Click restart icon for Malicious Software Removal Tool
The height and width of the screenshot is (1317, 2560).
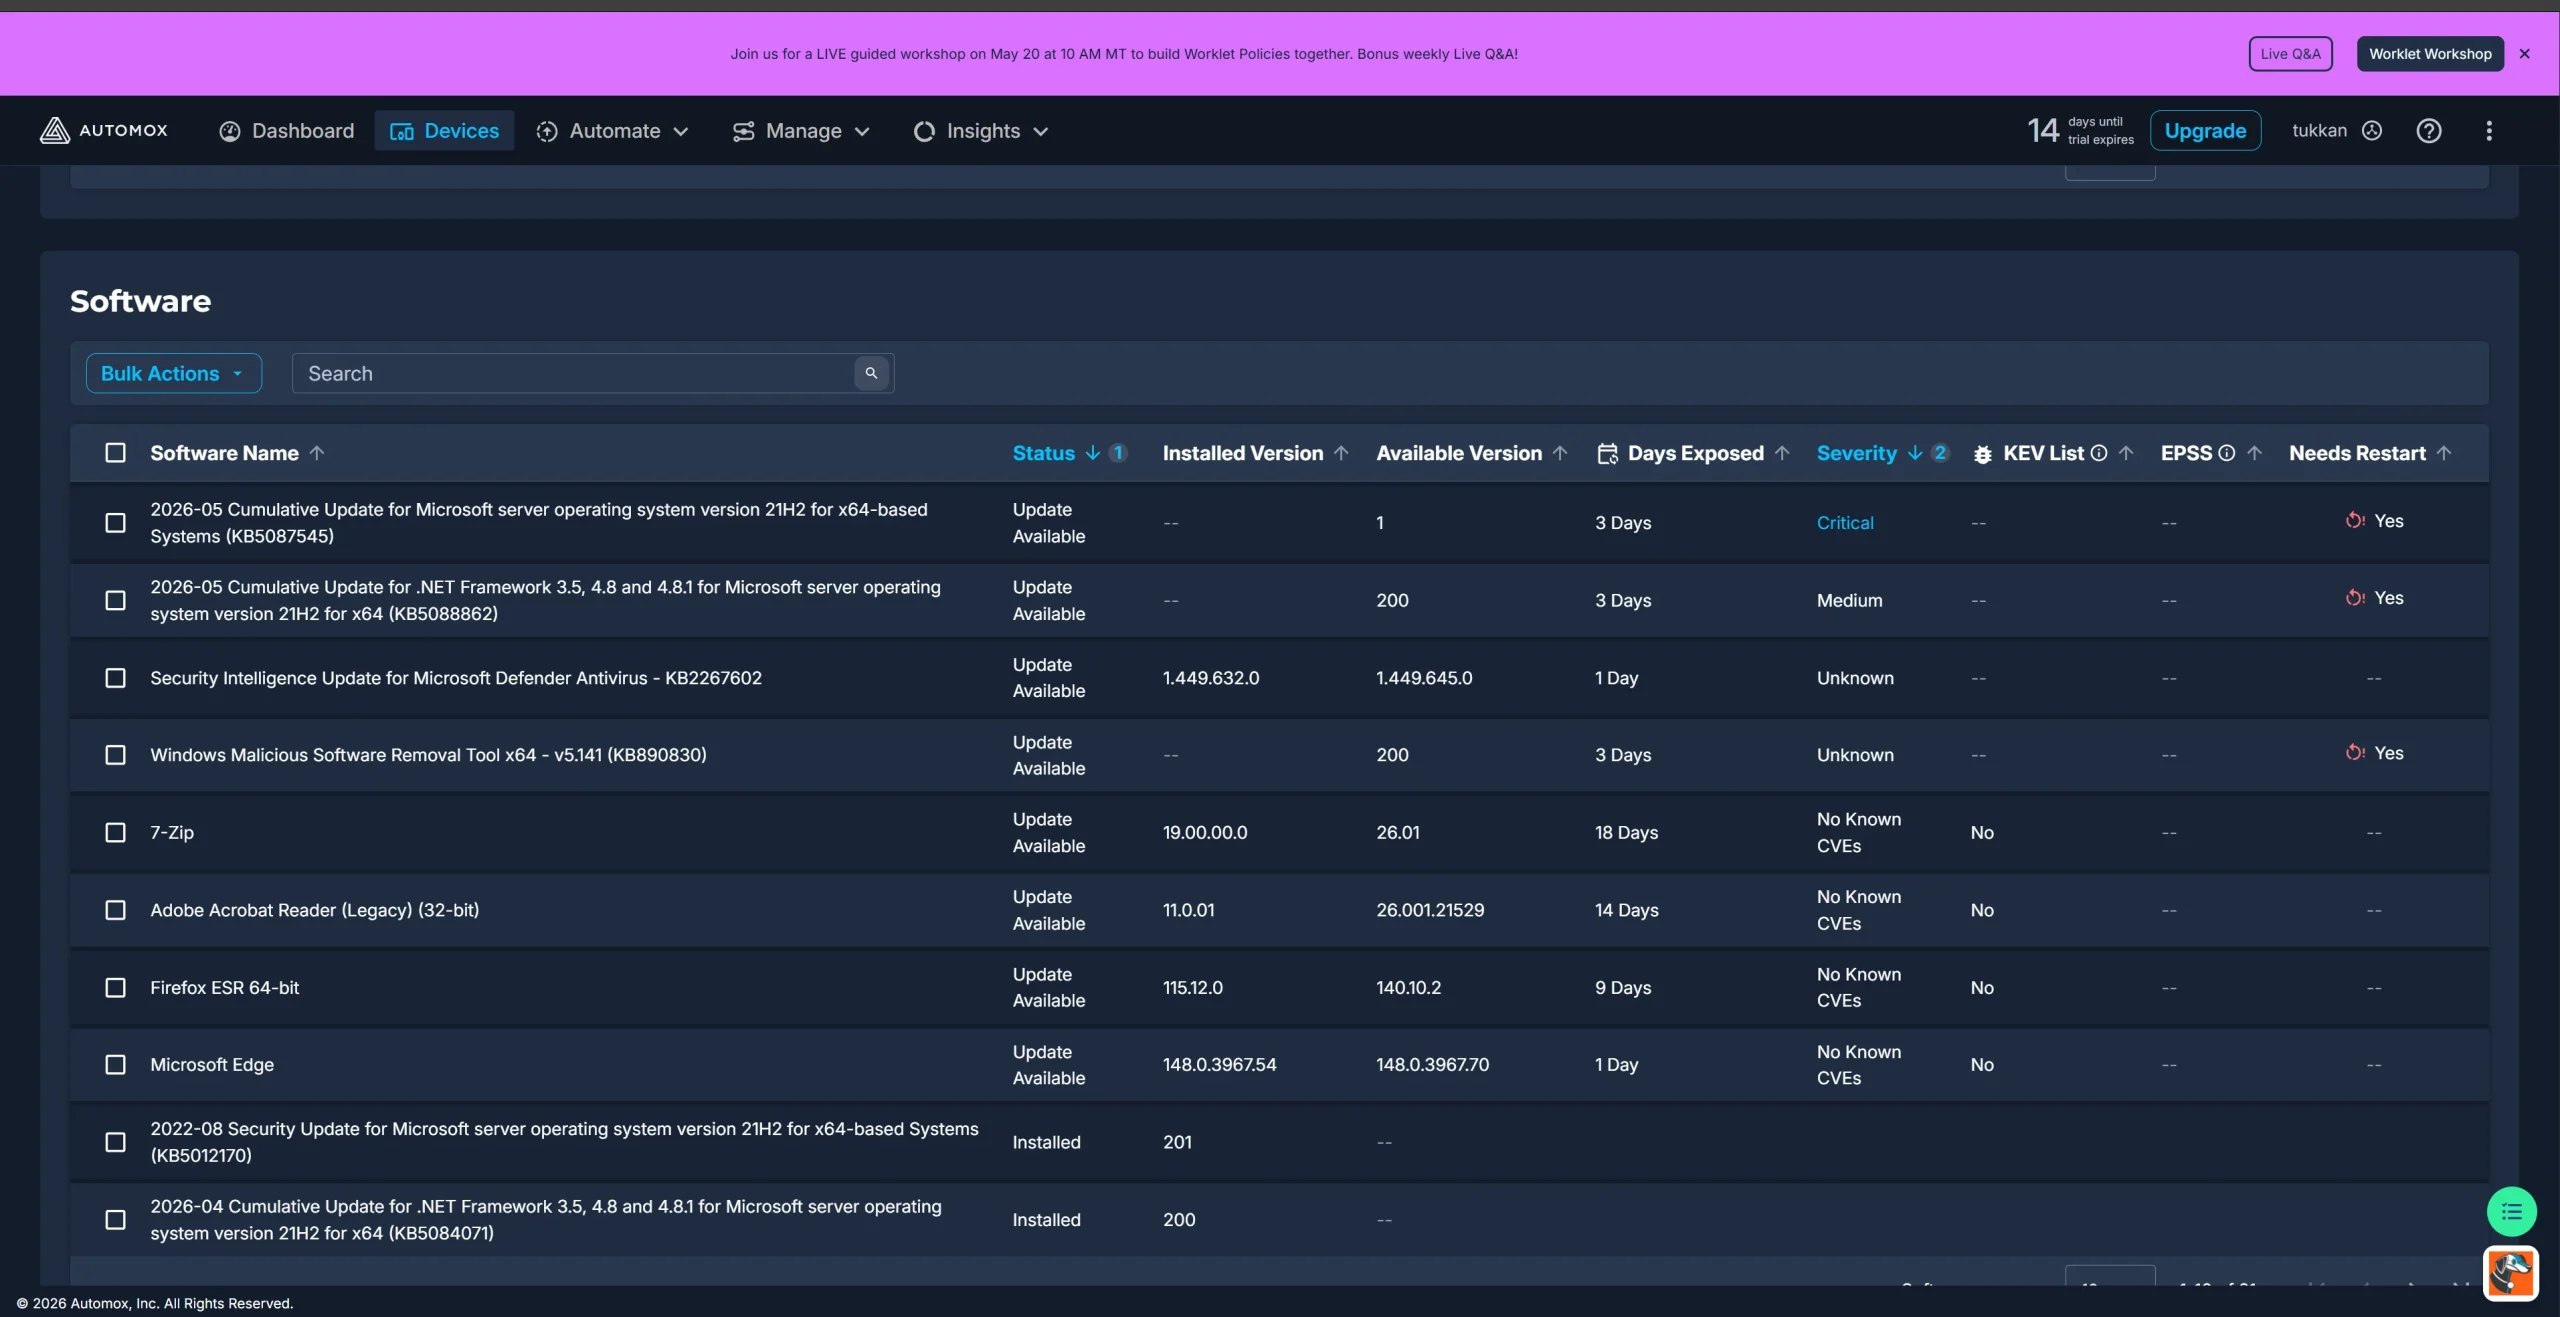(x=2355, y=753)
